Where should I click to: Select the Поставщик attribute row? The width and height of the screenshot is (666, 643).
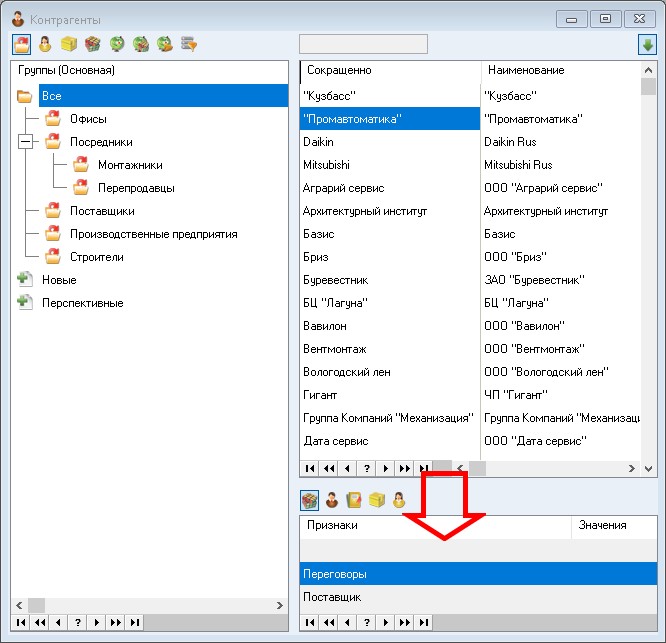tap(333, 597)
